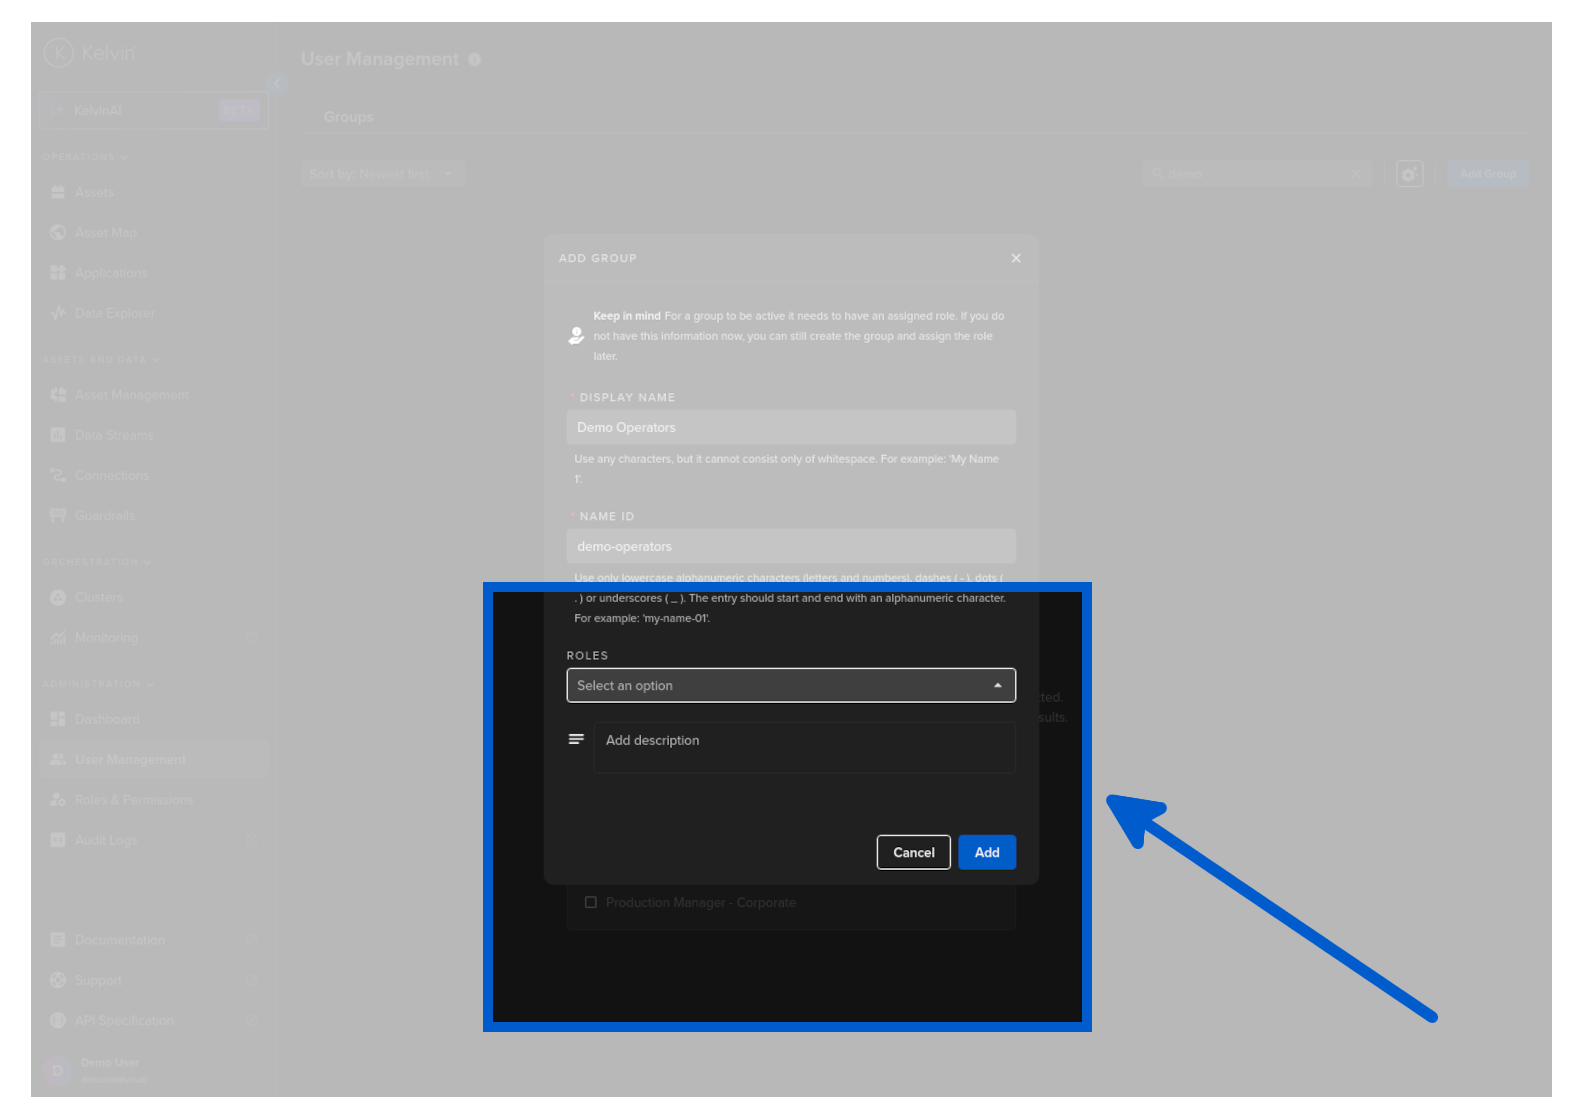
Task: Select User Management in the sidebar menu
Action: (x=130, y=759)
